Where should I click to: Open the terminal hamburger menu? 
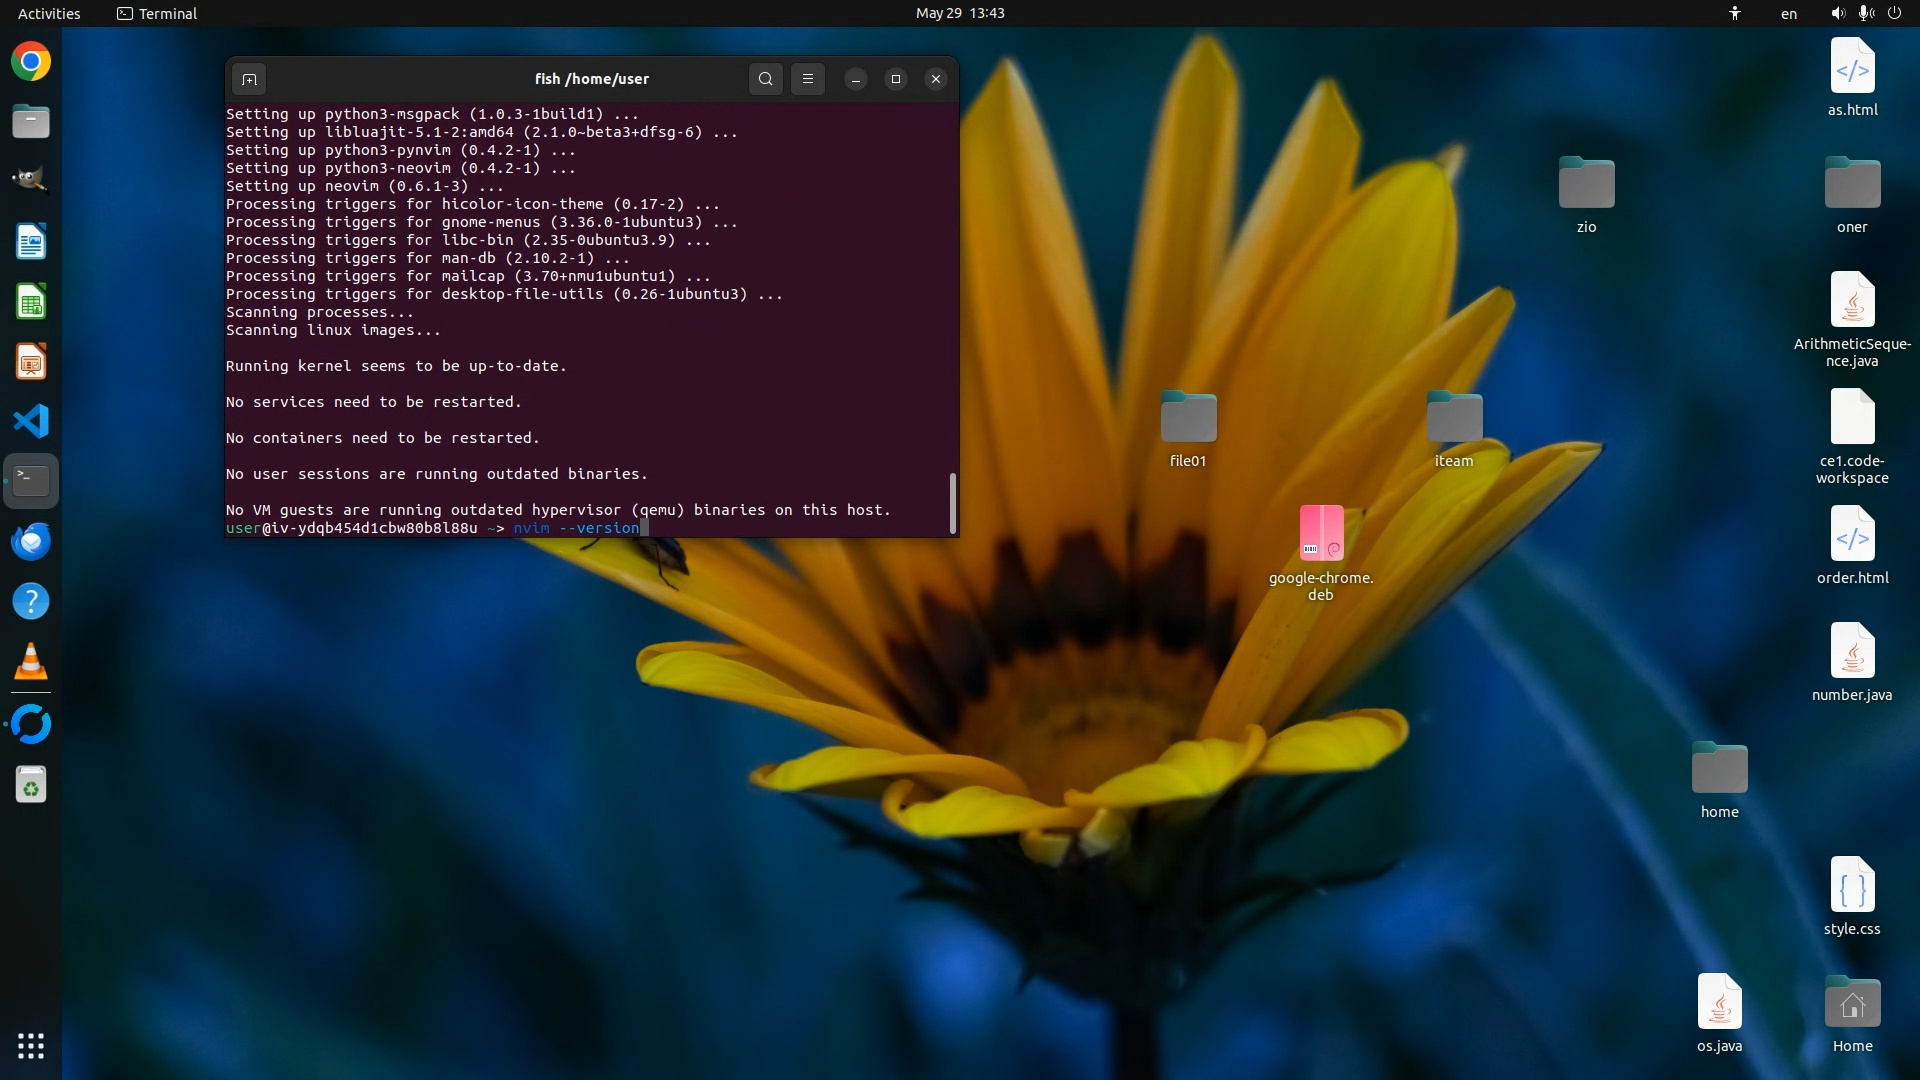click(x=808, y=79)
